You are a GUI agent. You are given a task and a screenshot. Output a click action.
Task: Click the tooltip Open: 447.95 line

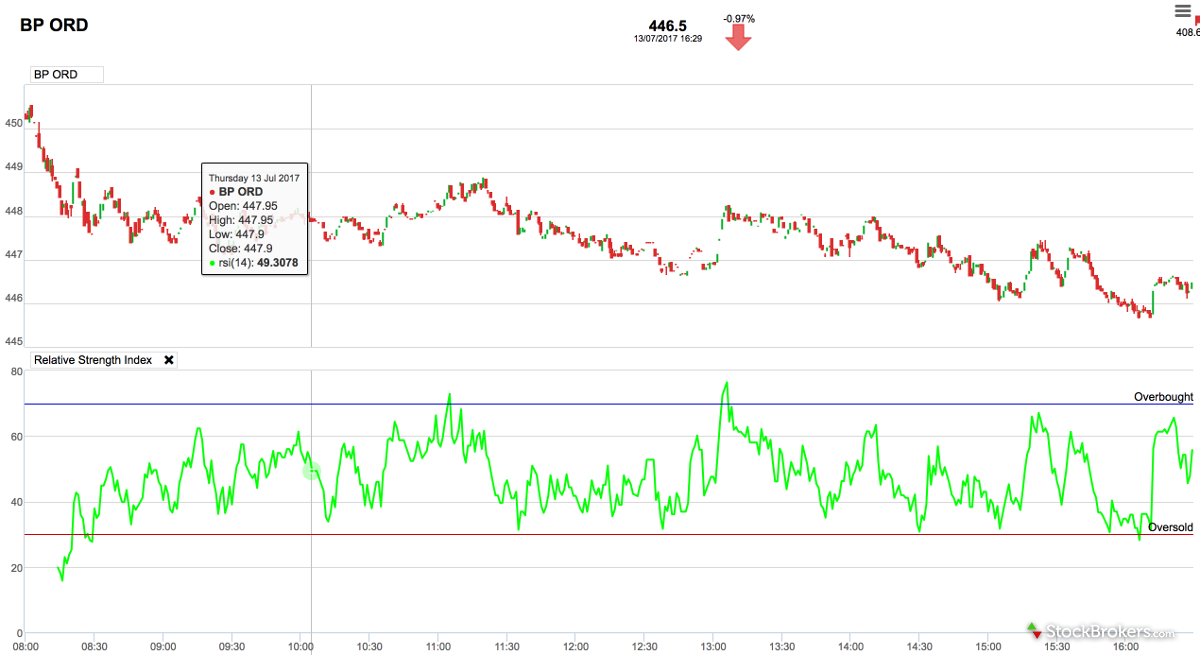(241, 206)
